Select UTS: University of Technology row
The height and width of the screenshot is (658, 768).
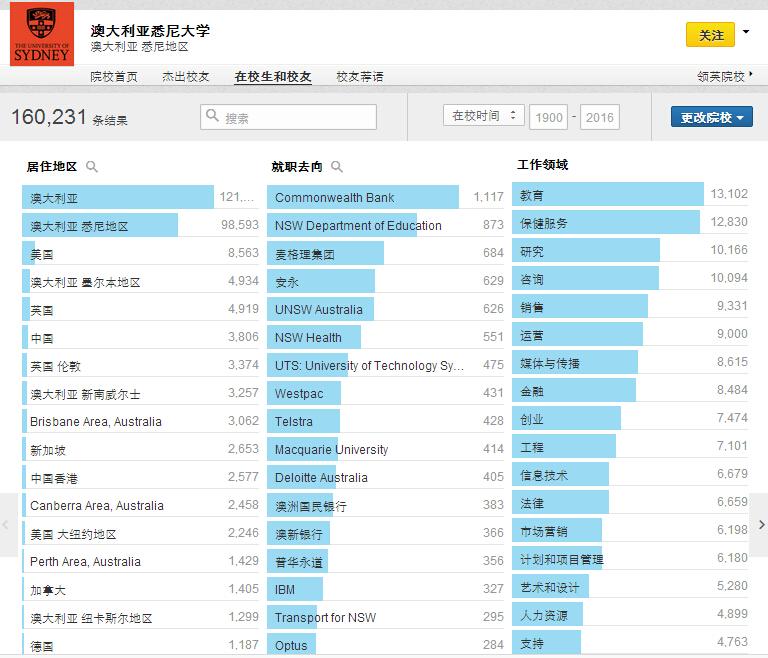click(x=385, y=365)
